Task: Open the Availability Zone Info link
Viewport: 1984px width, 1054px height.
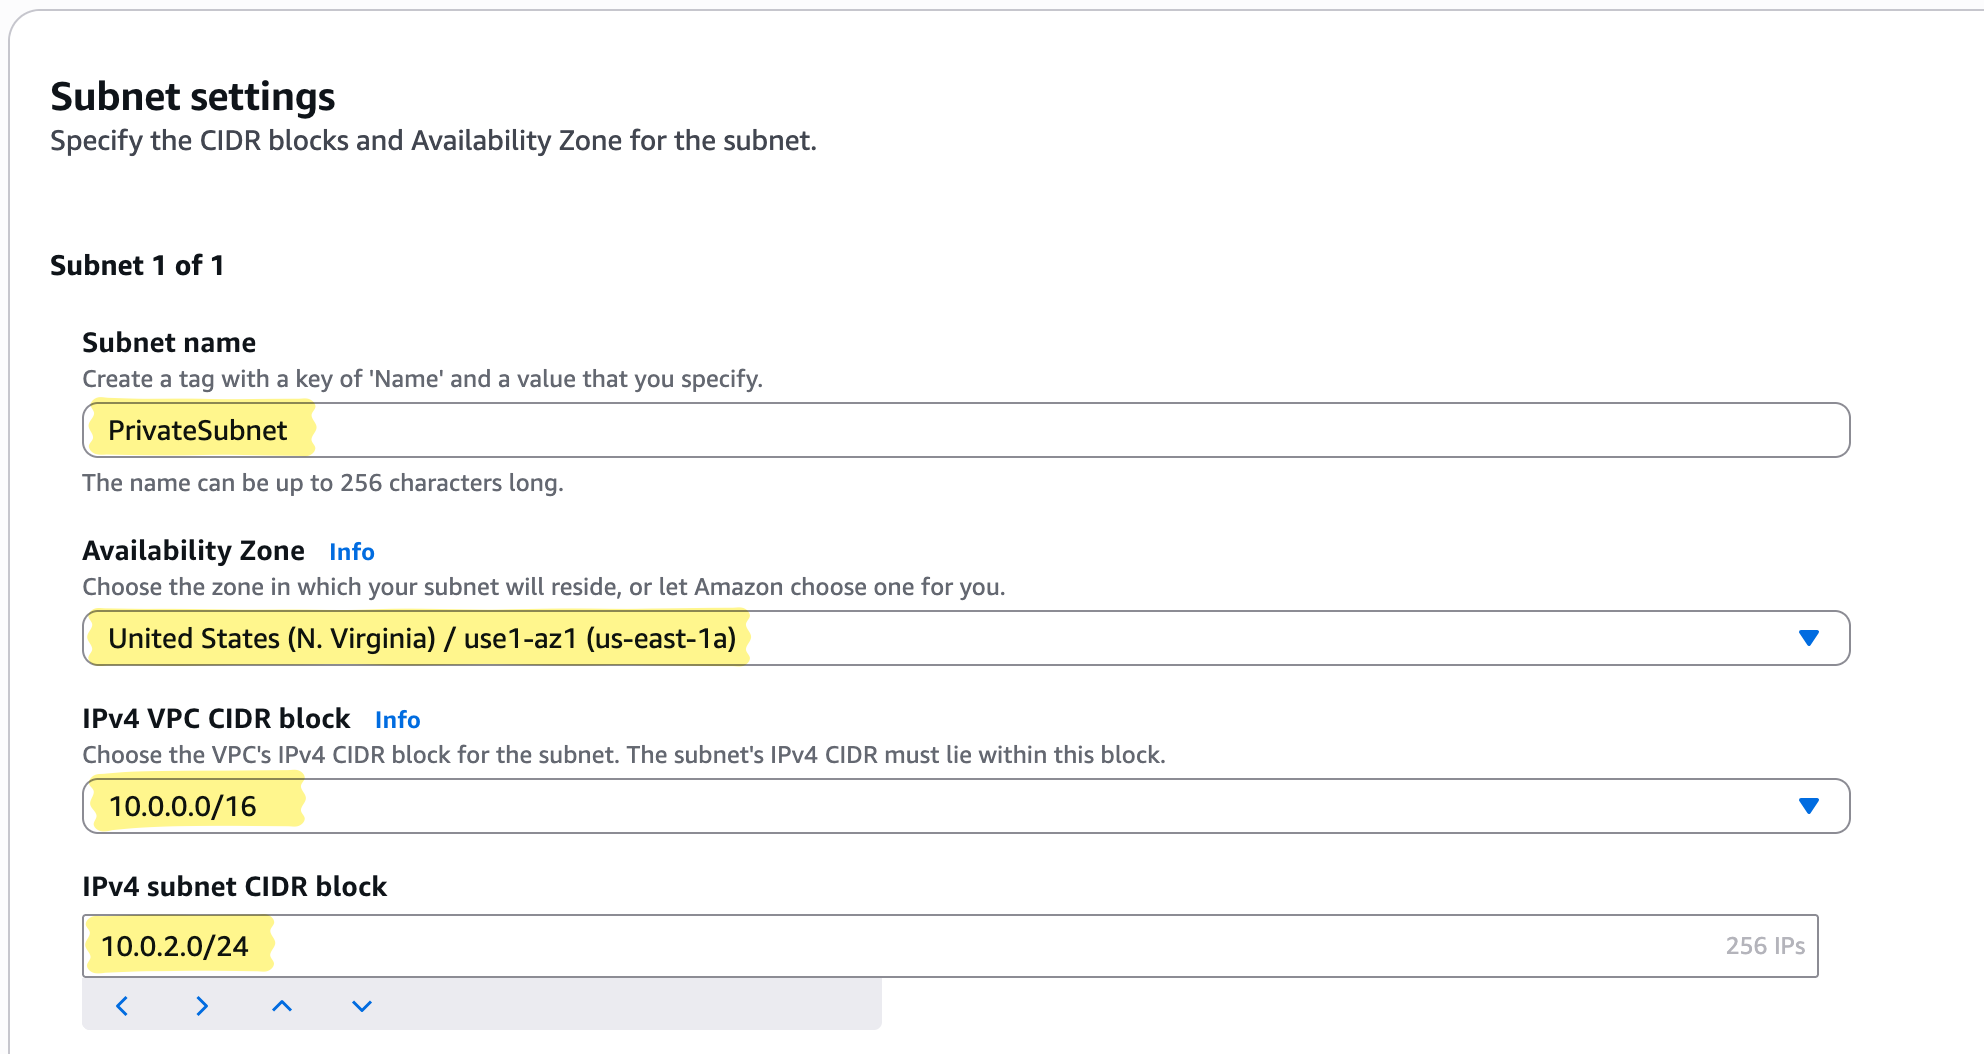Action: point(352,552)
